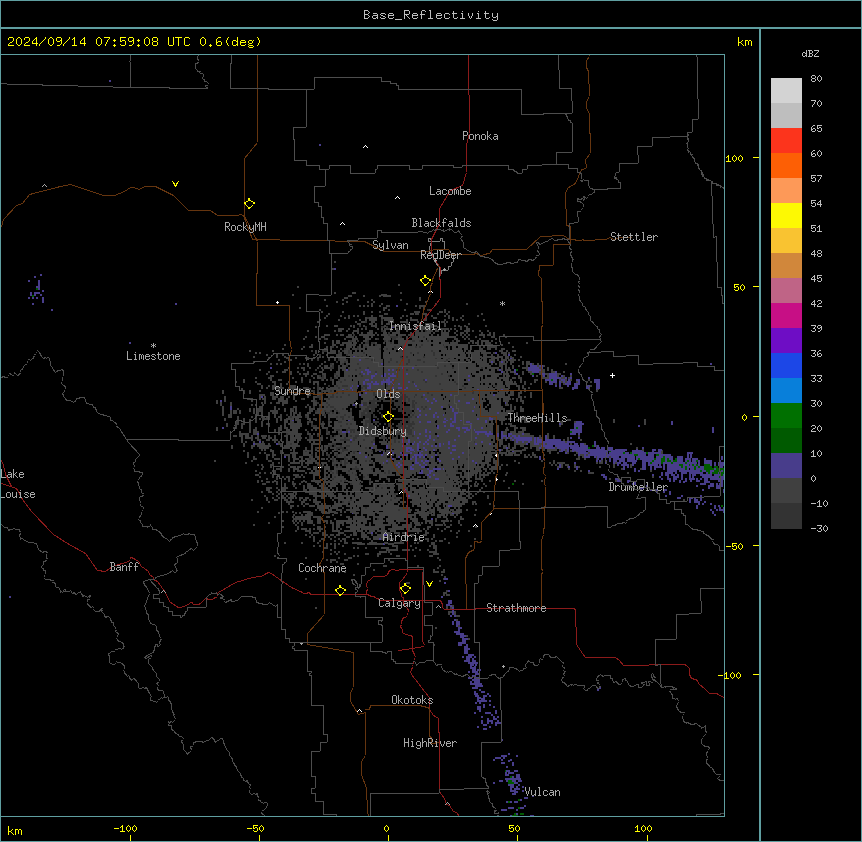Image resolution: width=862 pixels, height=842 pixels.
Task: Click the Drumheller town label
Action: point(638,487)
